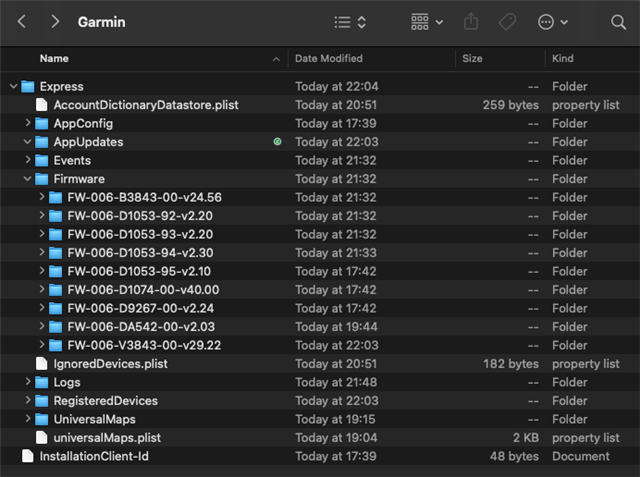Sort files by the Size column
Viewport: 640px width, 477px height.
coord(473,59)
